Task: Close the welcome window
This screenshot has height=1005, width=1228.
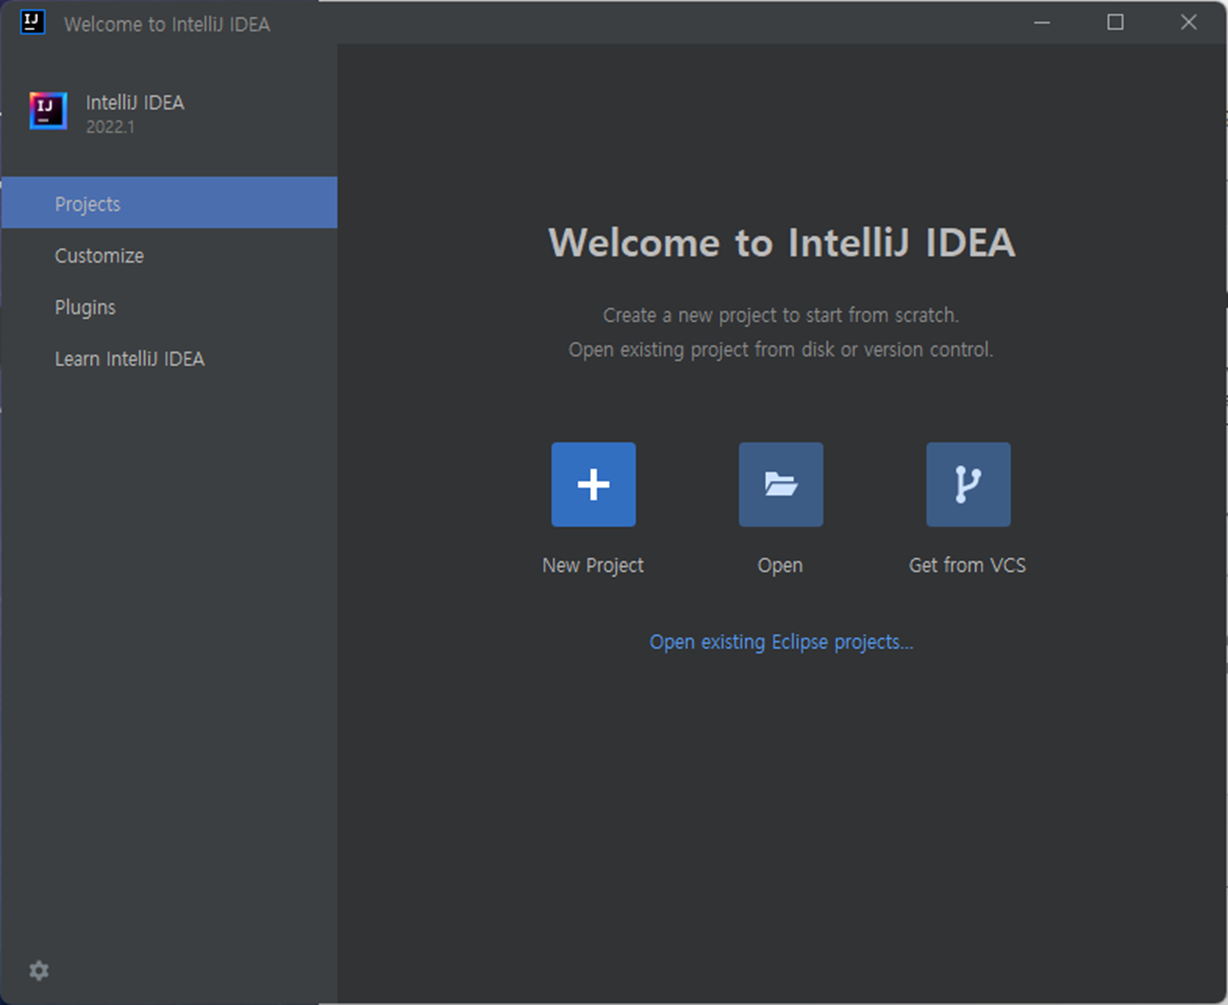Action: [1188, 22]
